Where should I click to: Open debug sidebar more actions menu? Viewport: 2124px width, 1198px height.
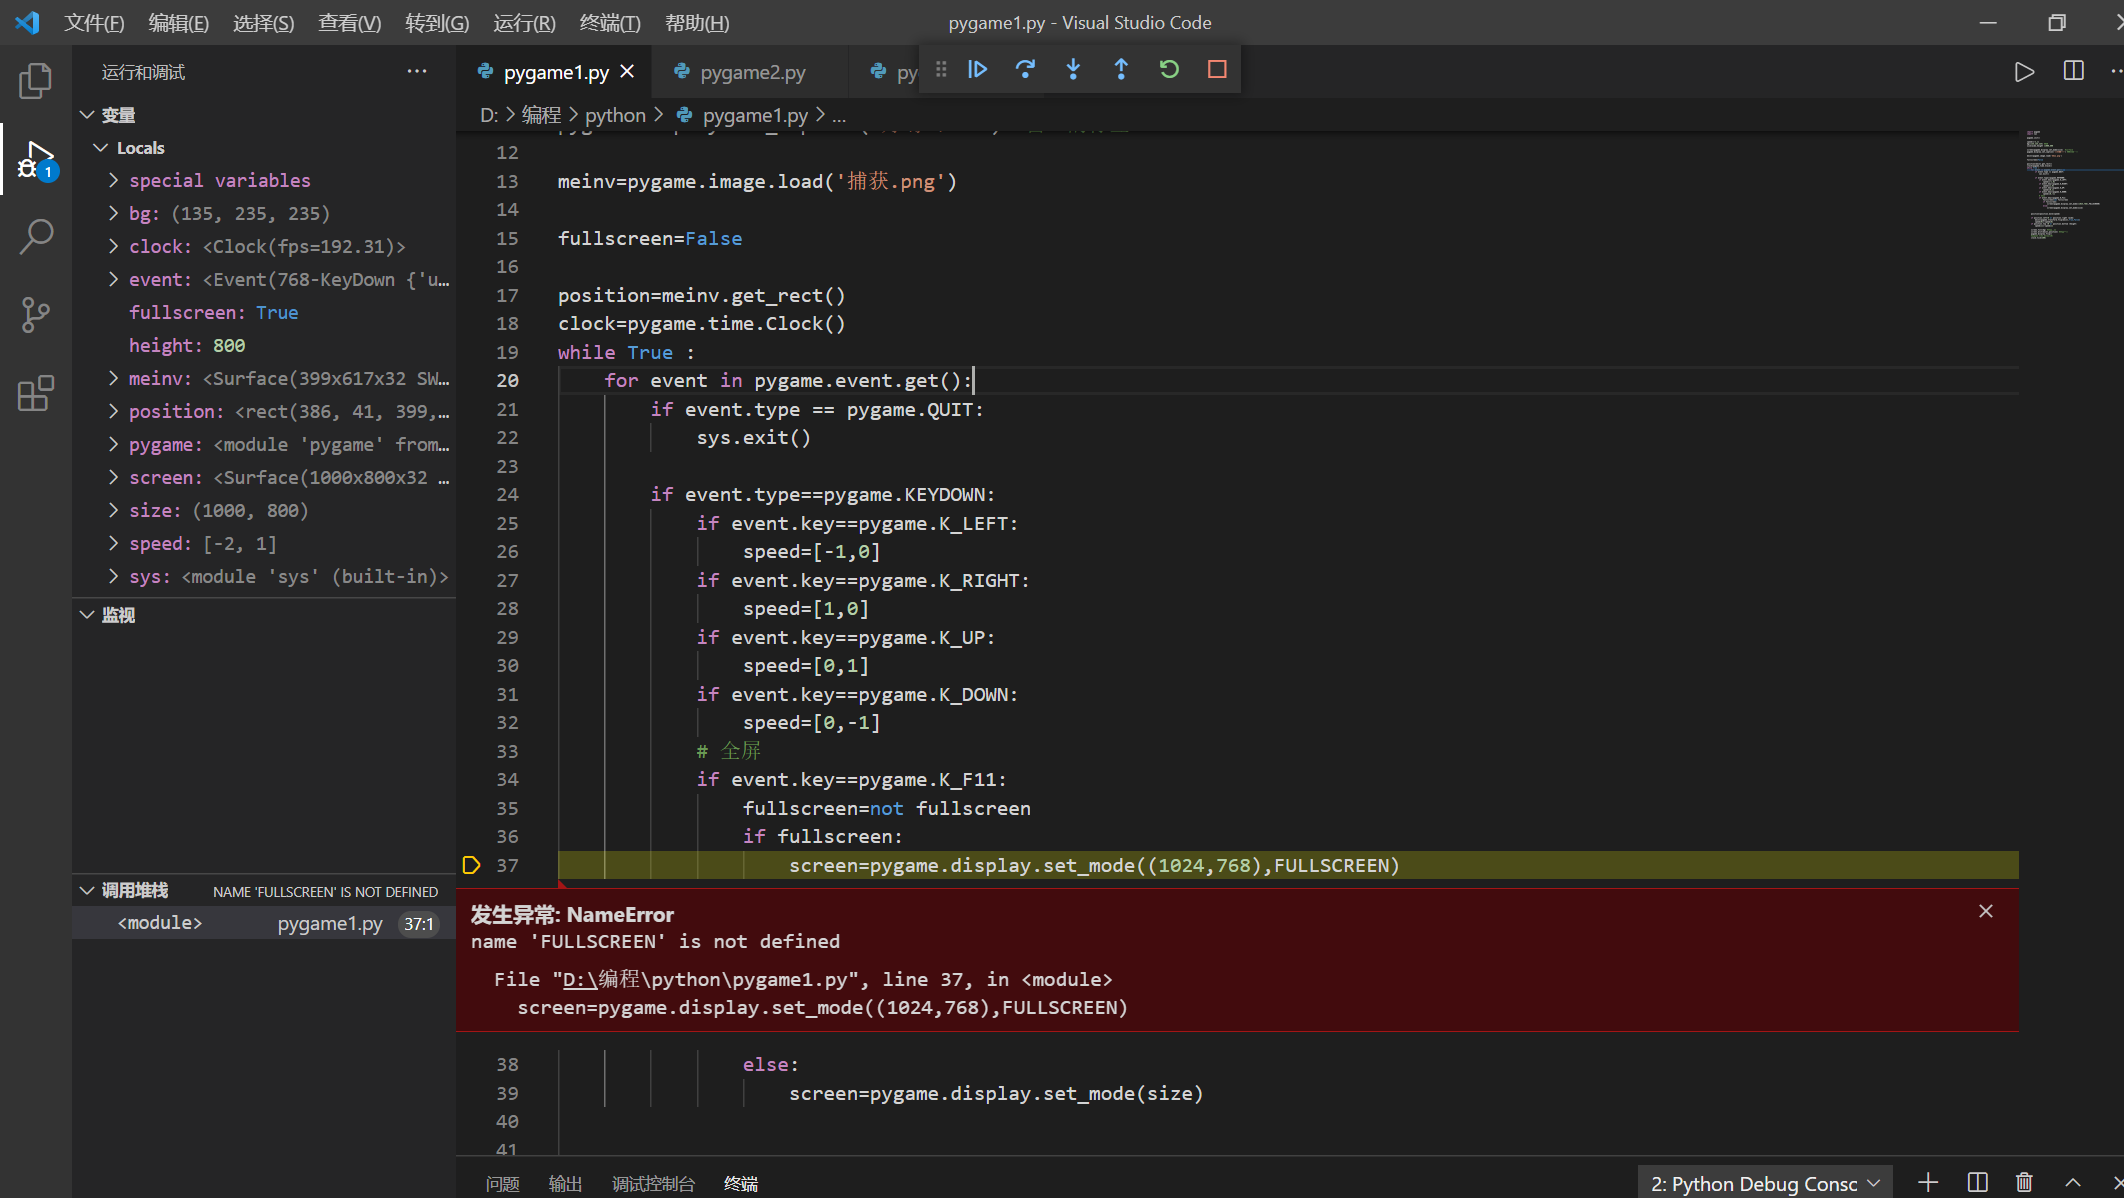point(417,72)
